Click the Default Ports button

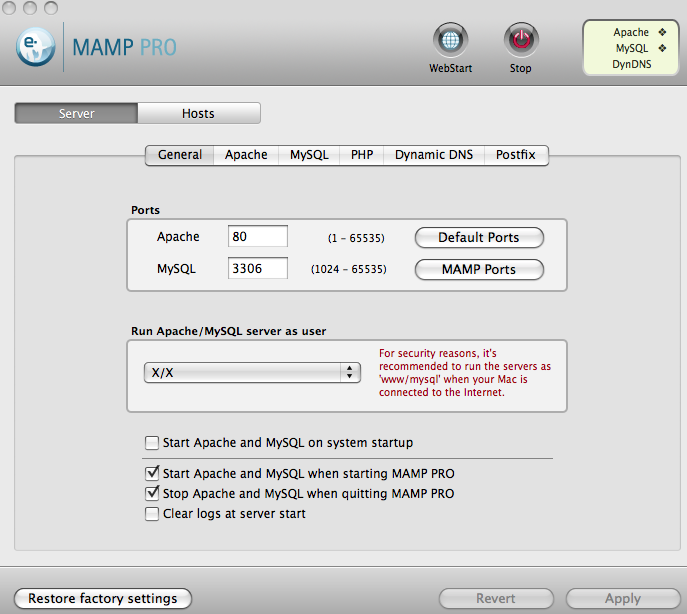click(479, 238)
